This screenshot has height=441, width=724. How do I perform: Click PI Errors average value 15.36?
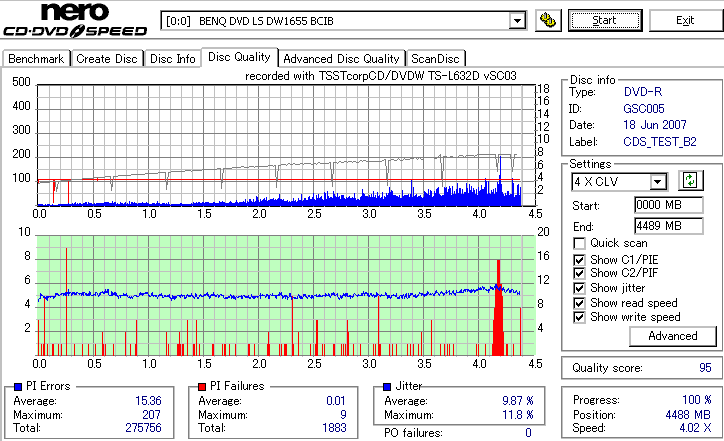[148, 401]
